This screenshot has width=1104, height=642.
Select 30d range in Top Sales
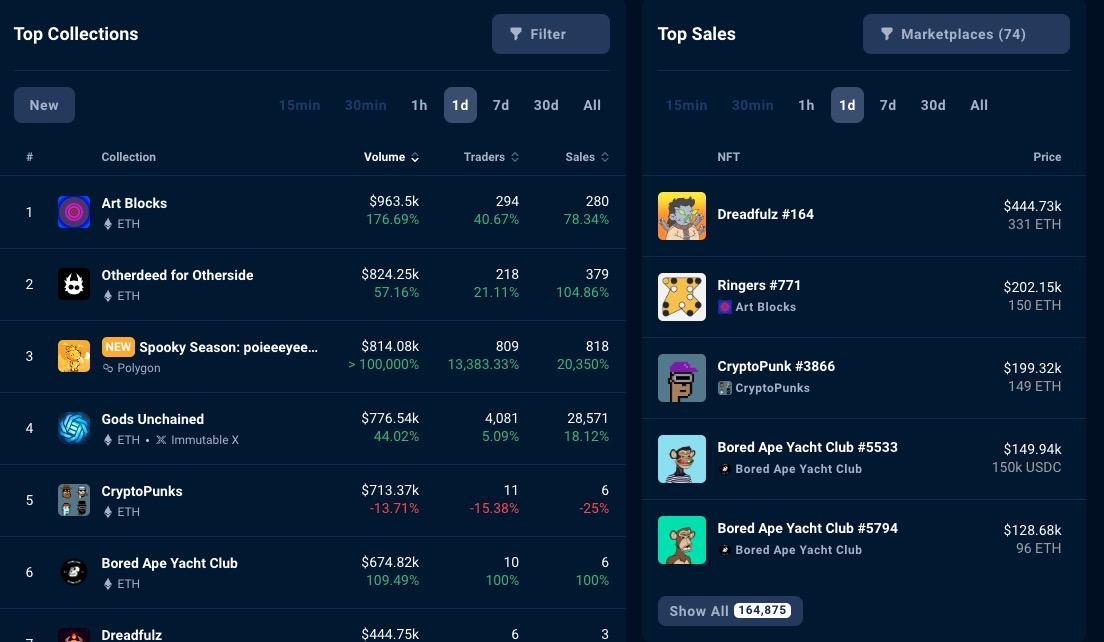coord(933,105)
